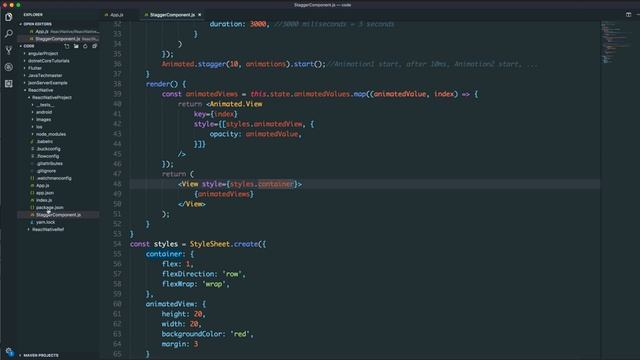Open the yarn.lock file
640x360 pixels.
coord(45,222)
